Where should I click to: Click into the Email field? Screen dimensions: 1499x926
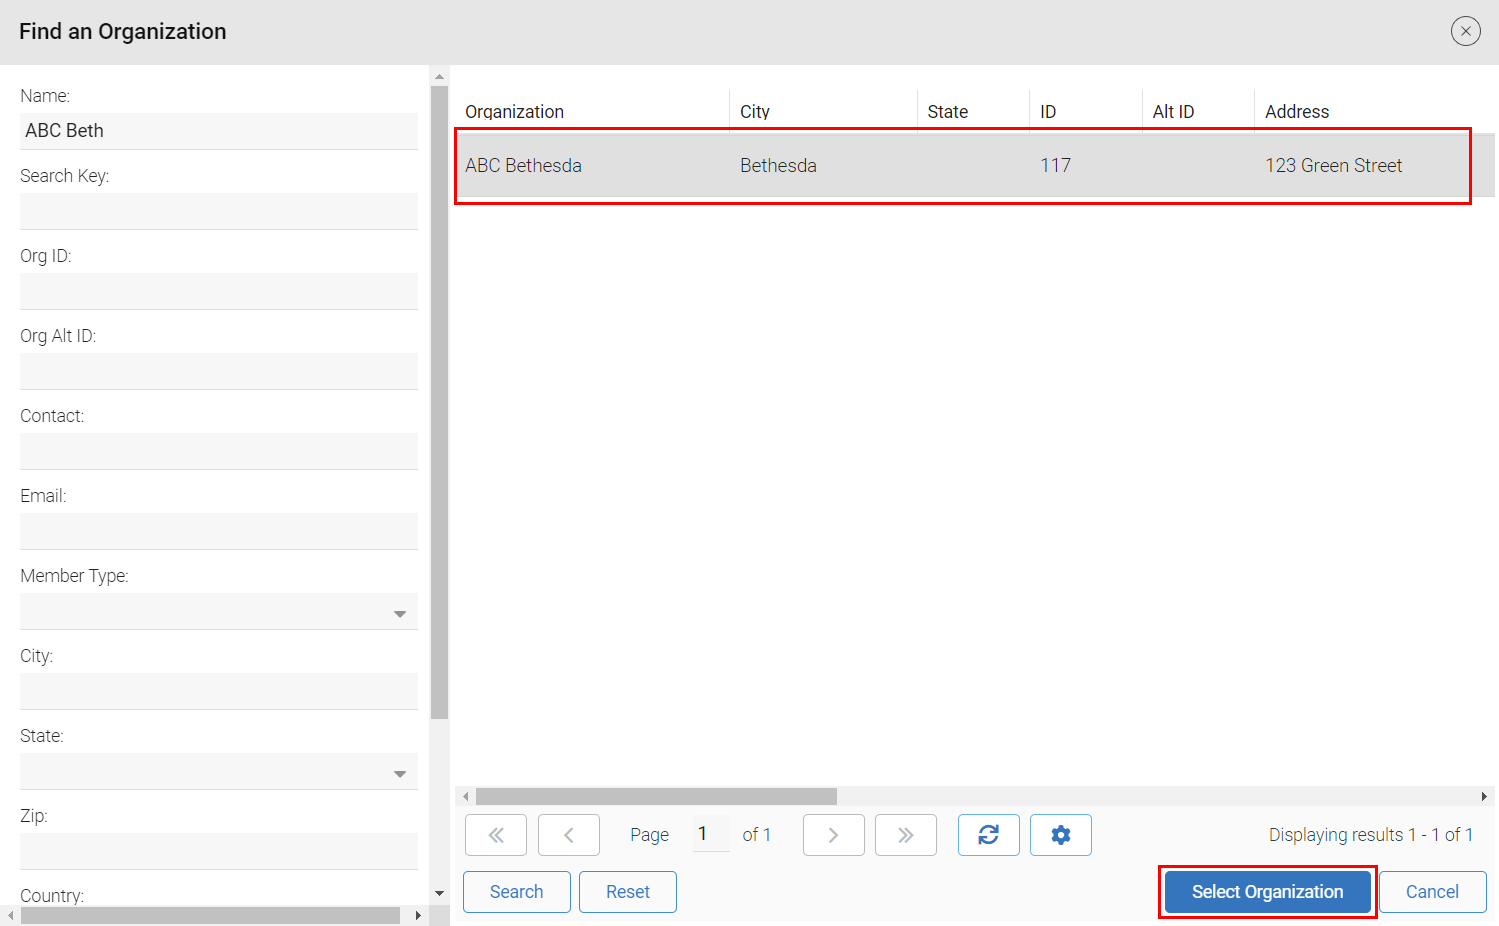pos(219,531)
